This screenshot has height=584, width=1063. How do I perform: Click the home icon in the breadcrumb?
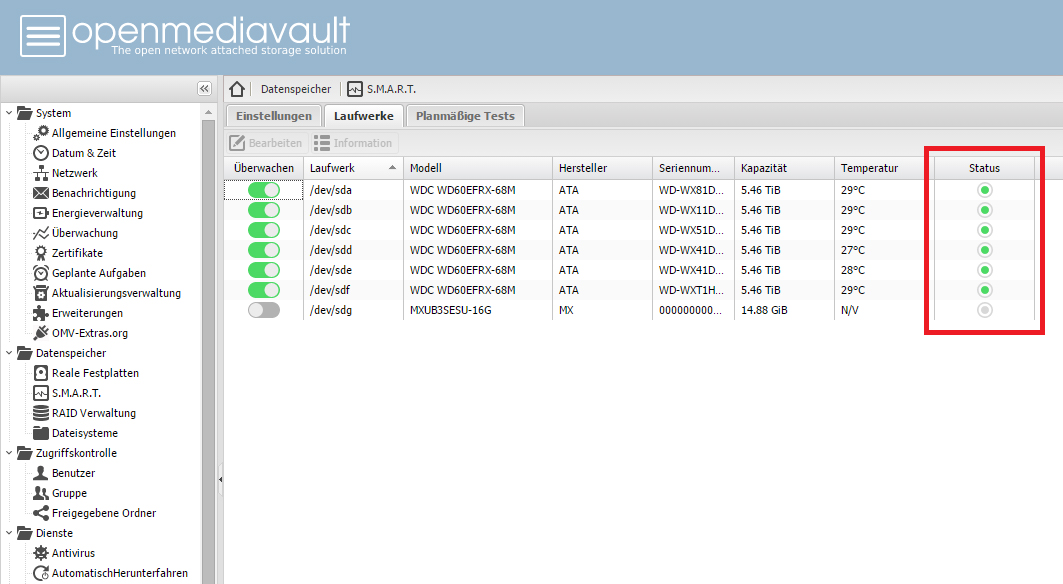tap(236, 88)
